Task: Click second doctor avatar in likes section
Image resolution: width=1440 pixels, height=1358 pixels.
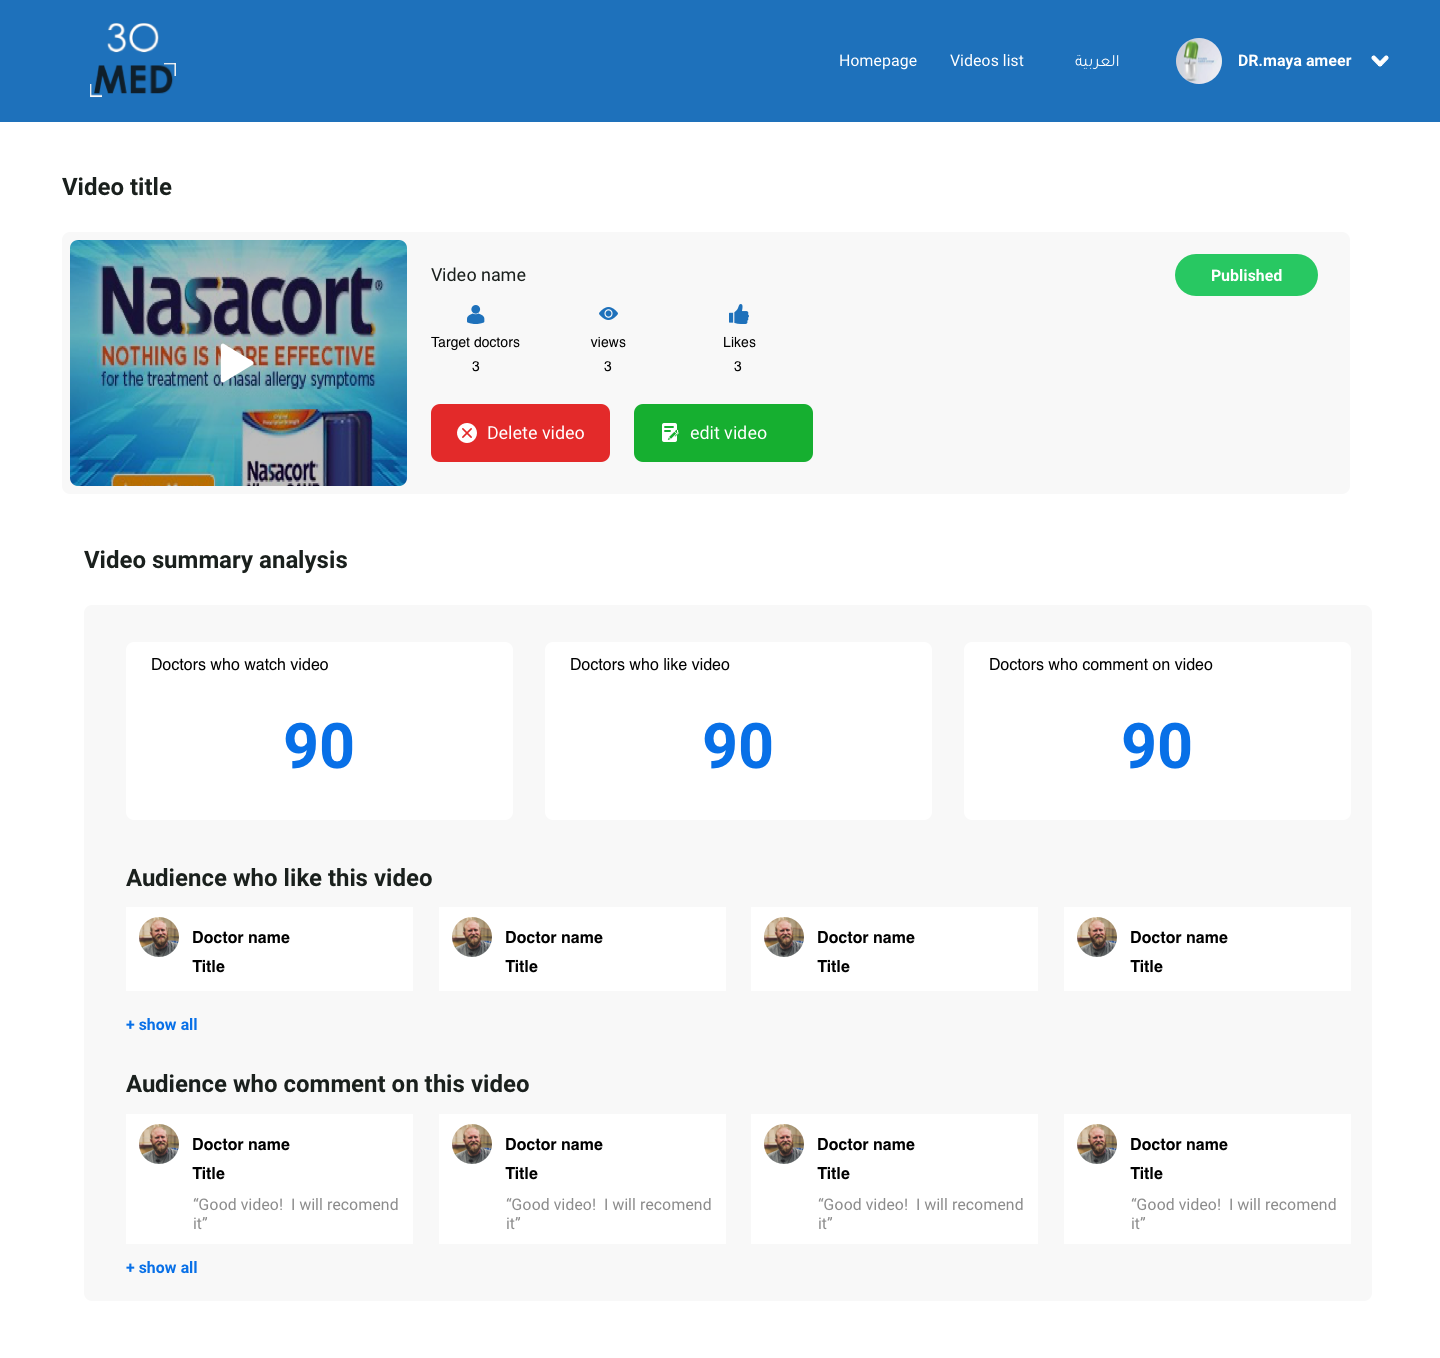Action: (472, 937)
